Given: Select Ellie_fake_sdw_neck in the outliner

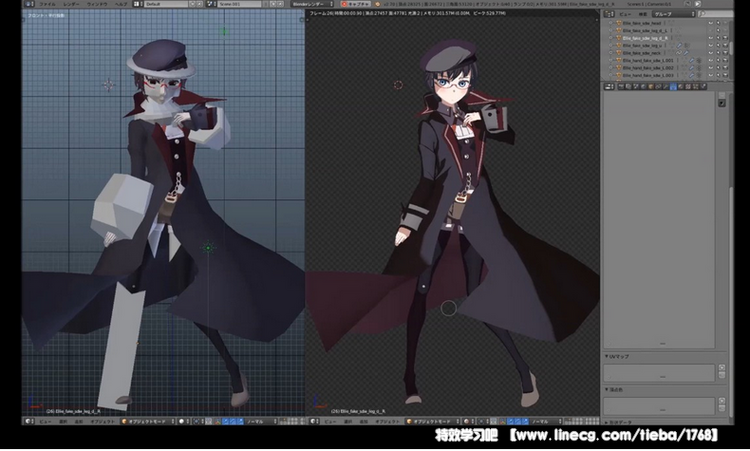Looking at the screenshot, I should click(642, 53).
